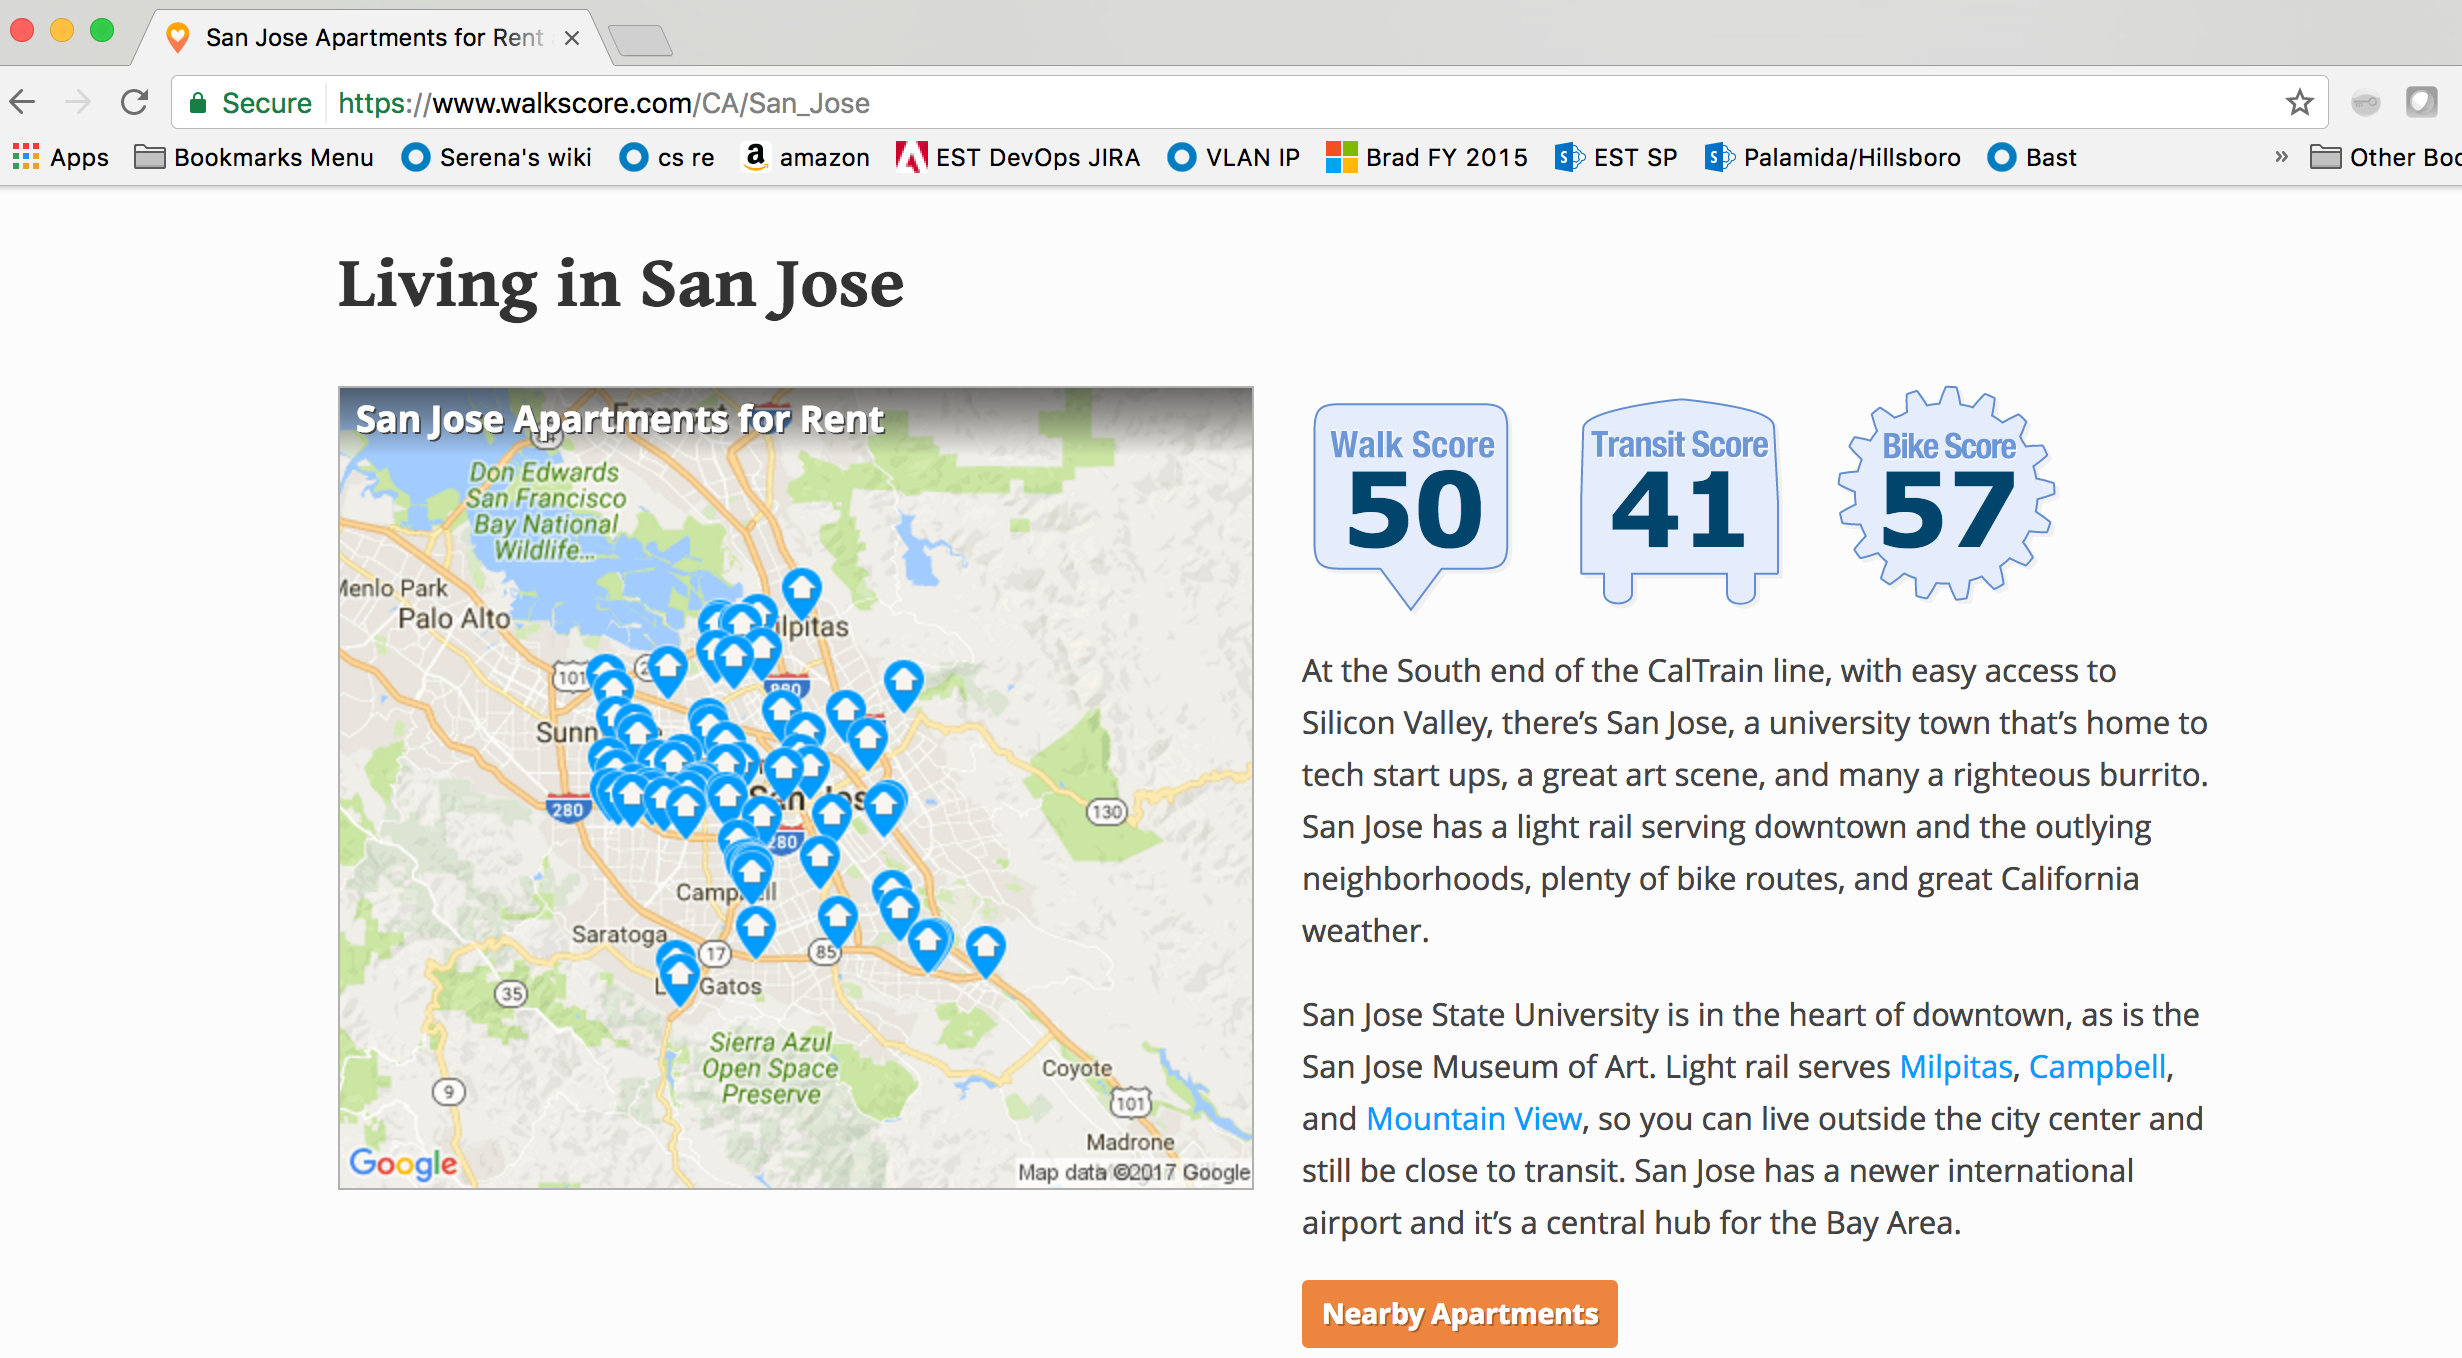The width and height of the screenshot is (2462, 1358).
Task: Click the green Secure padlock icon
Action: pos(198,103)
